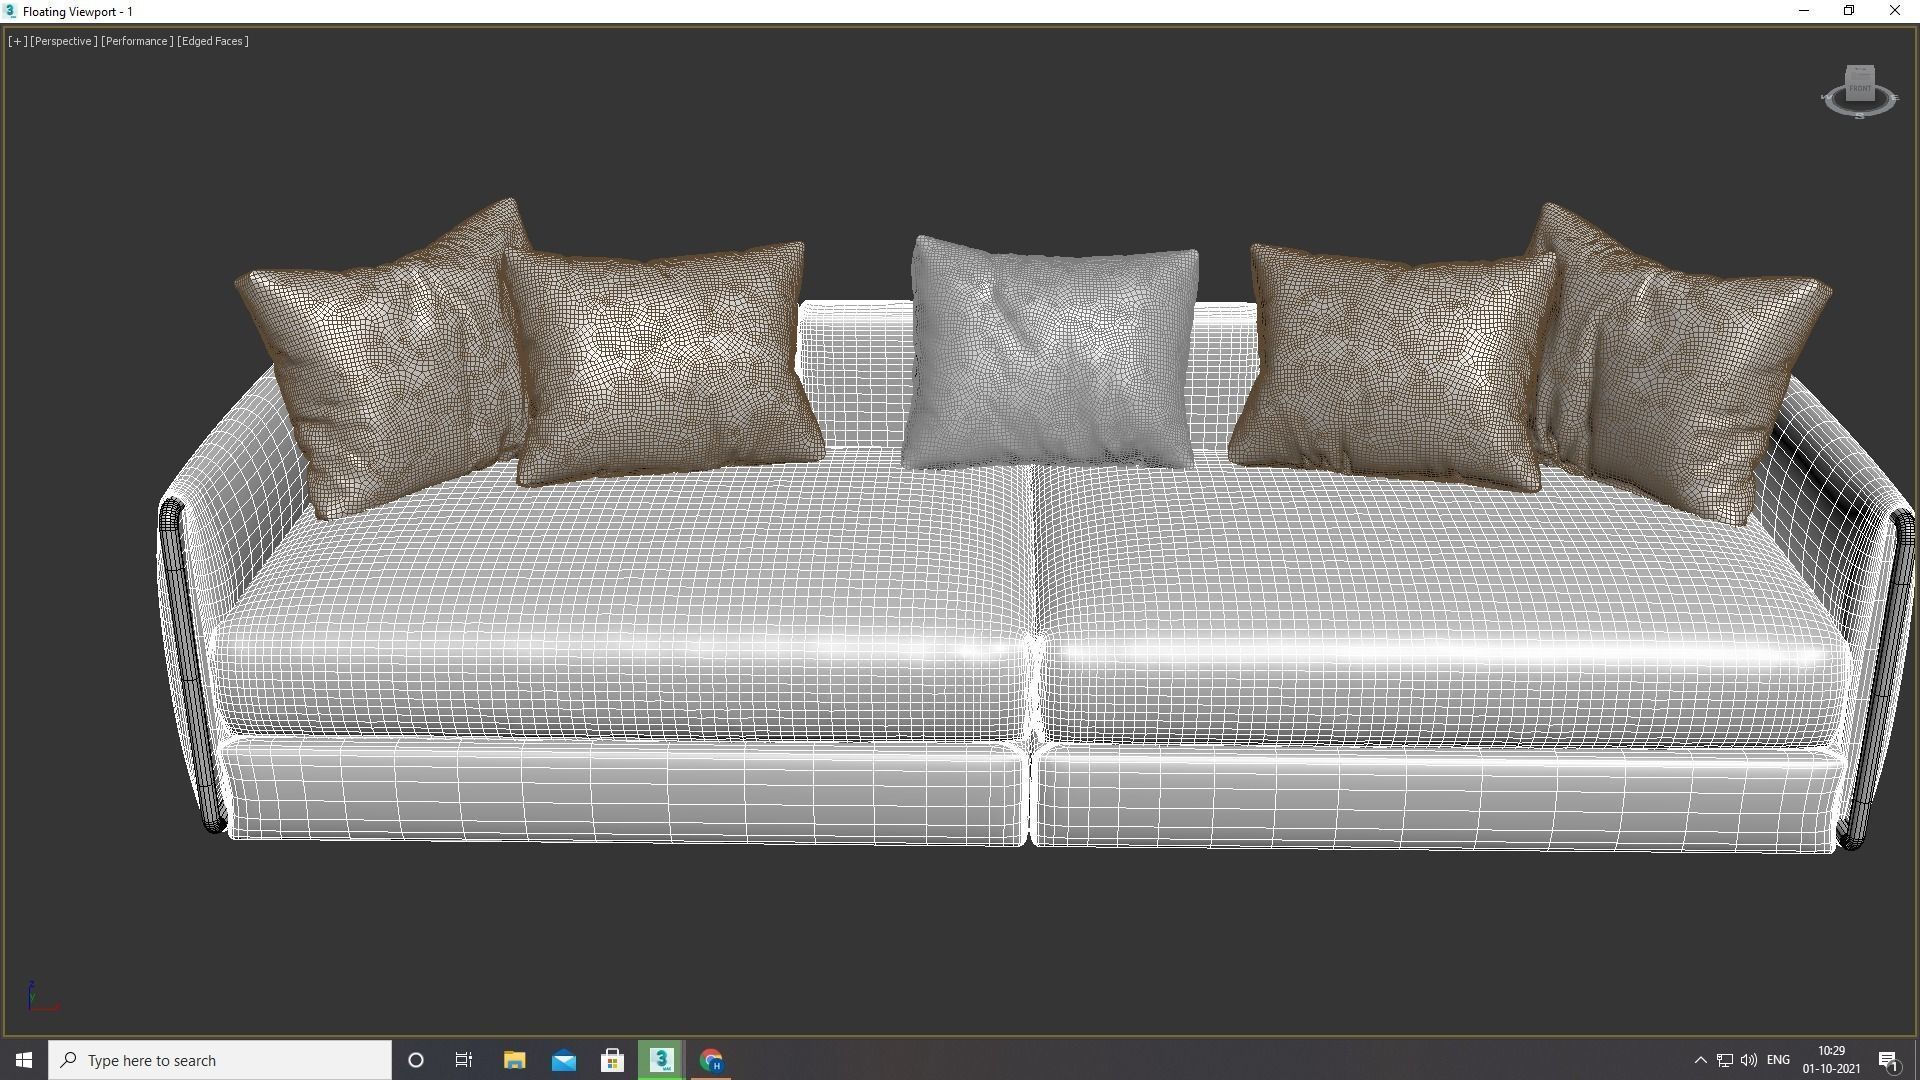Open the clock showing 10:29
1920x1080 pixels.
1831,1060
